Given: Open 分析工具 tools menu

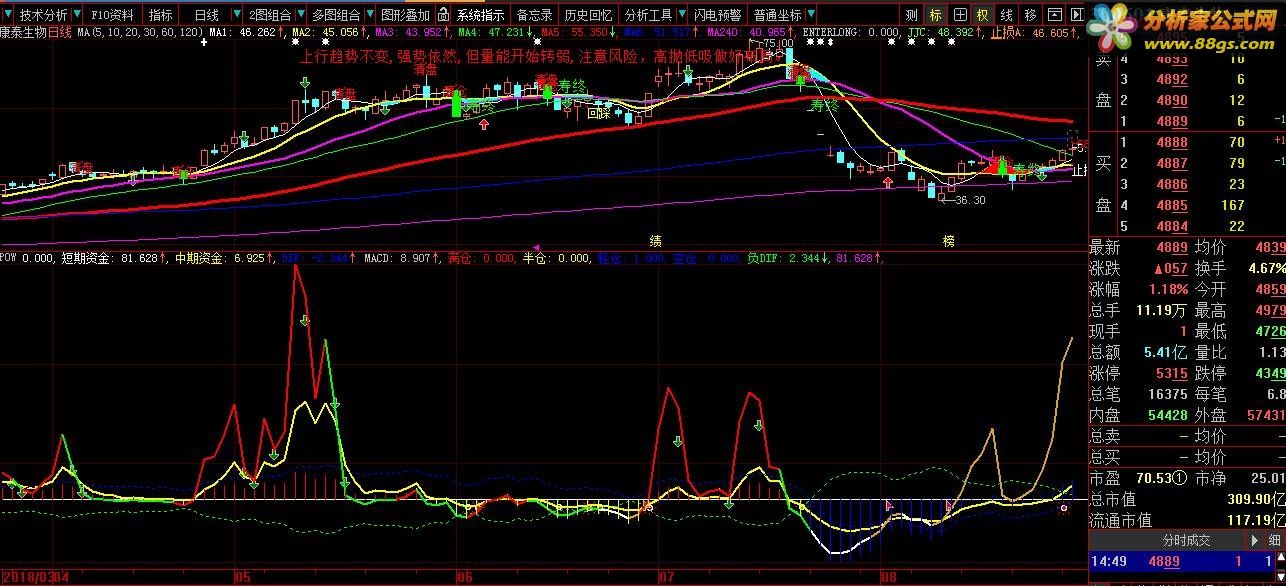Looking at the screenshot, I should point(648,15).
